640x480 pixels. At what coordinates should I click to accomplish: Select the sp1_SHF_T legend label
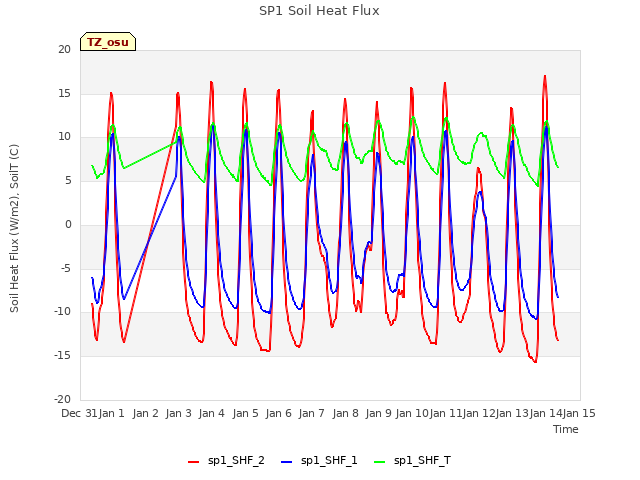[x=422, y=460]
